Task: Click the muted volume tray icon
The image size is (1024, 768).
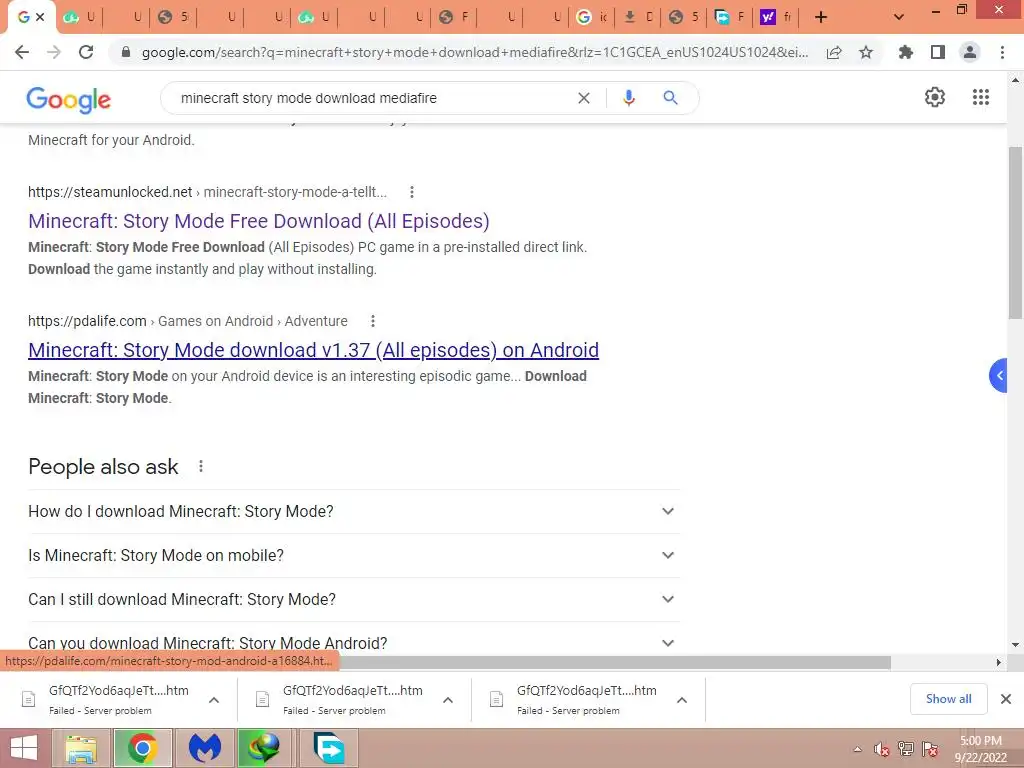Action: pyautogui.click(x=882, y=749)
